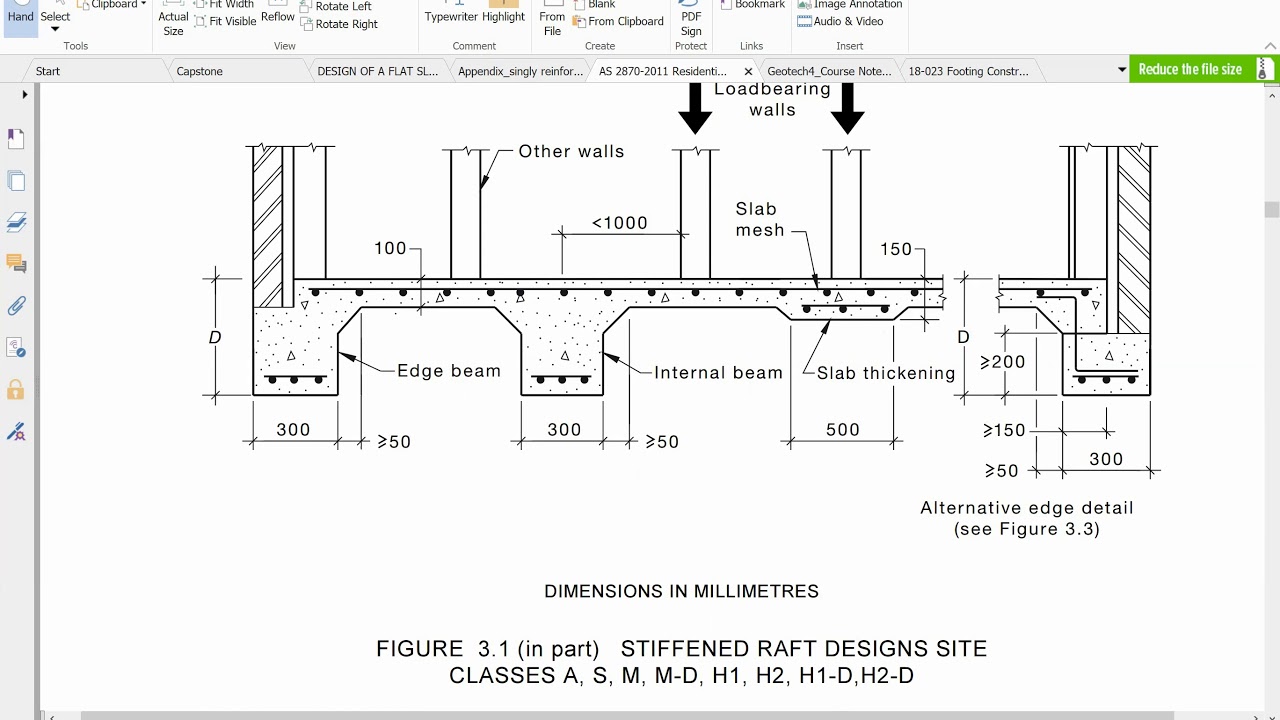1280x720 pixels.
Task: Create PDF From File
Action: coord(552,18)
